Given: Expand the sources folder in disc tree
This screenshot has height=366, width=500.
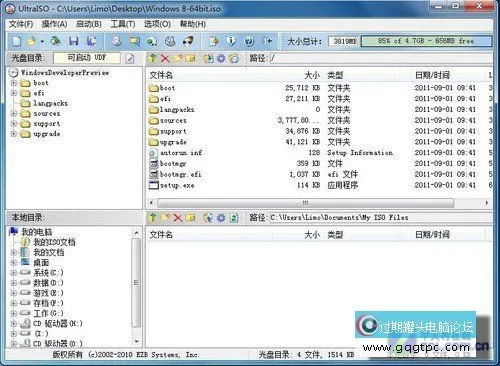Looking at the screenshot, I should point(14,113).
